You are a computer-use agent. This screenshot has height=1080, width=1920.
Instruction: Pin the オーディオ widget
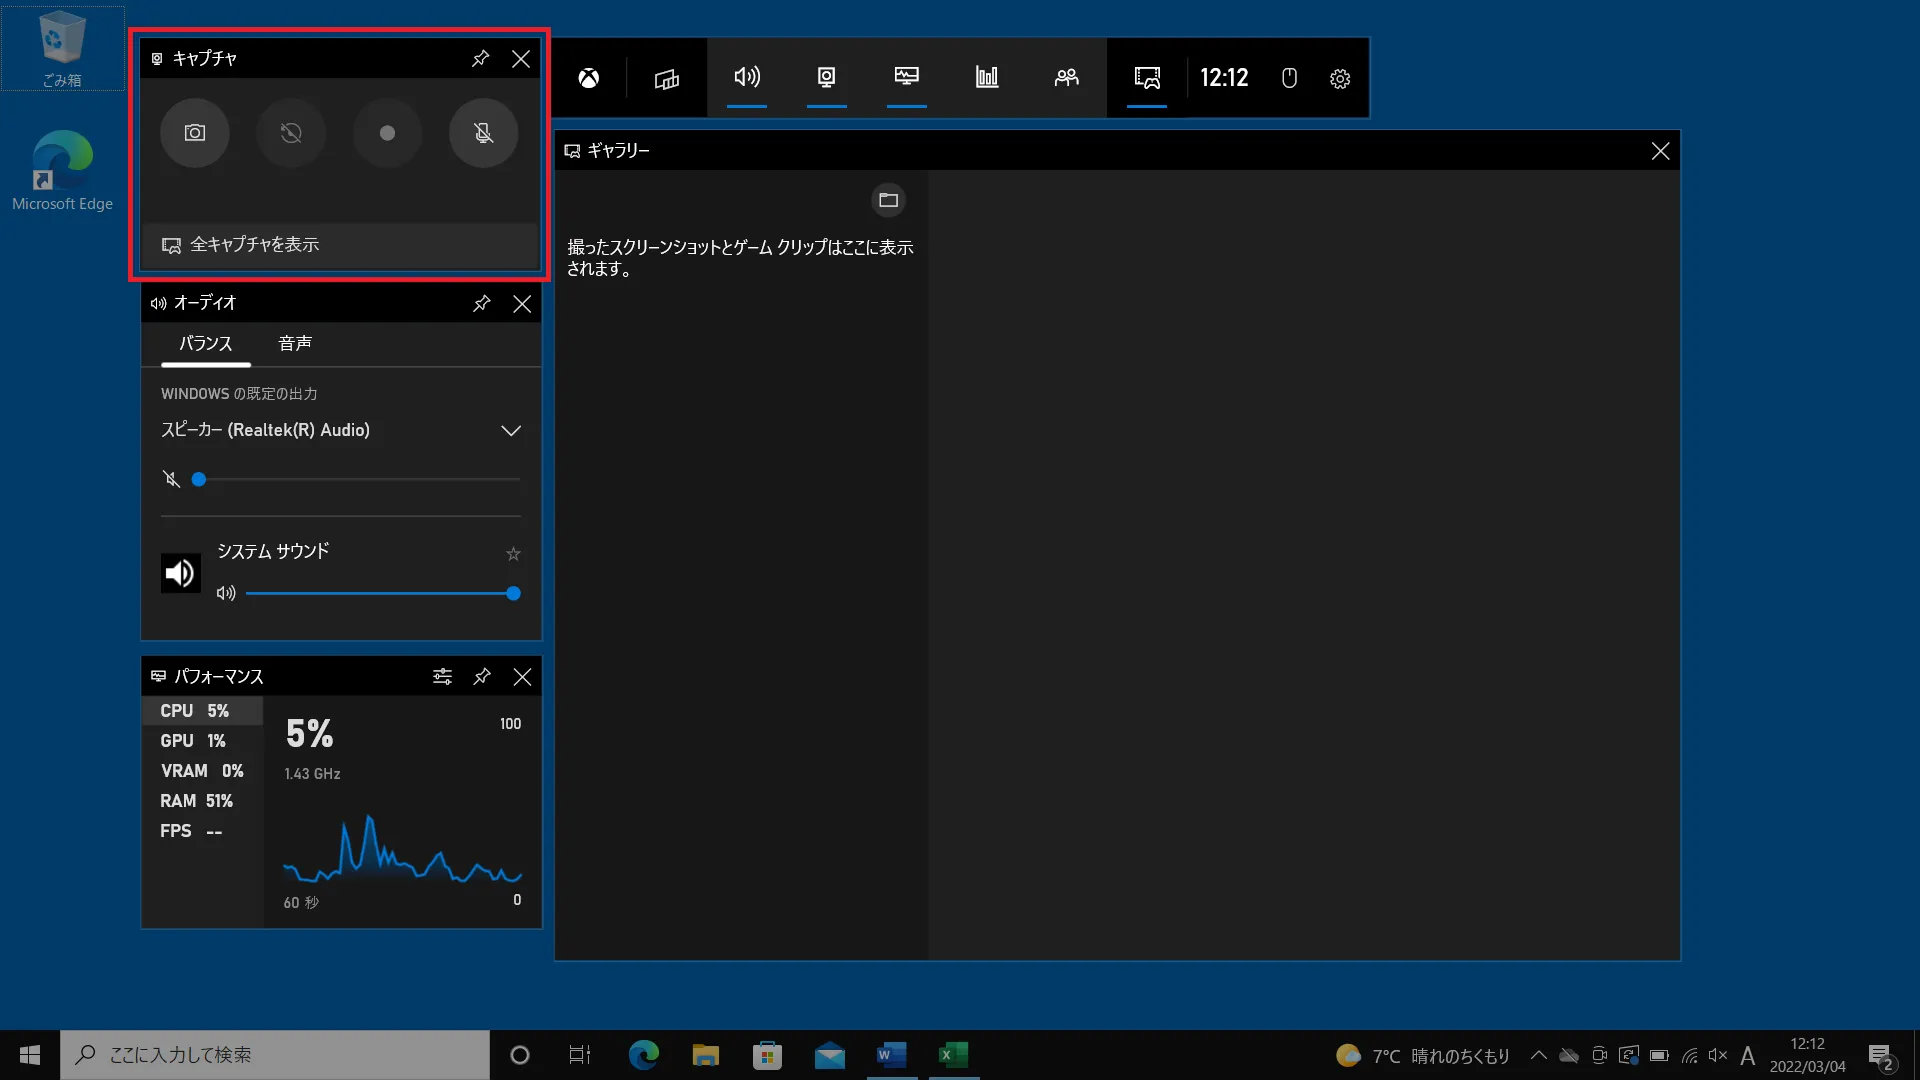(x=482, y=303)
